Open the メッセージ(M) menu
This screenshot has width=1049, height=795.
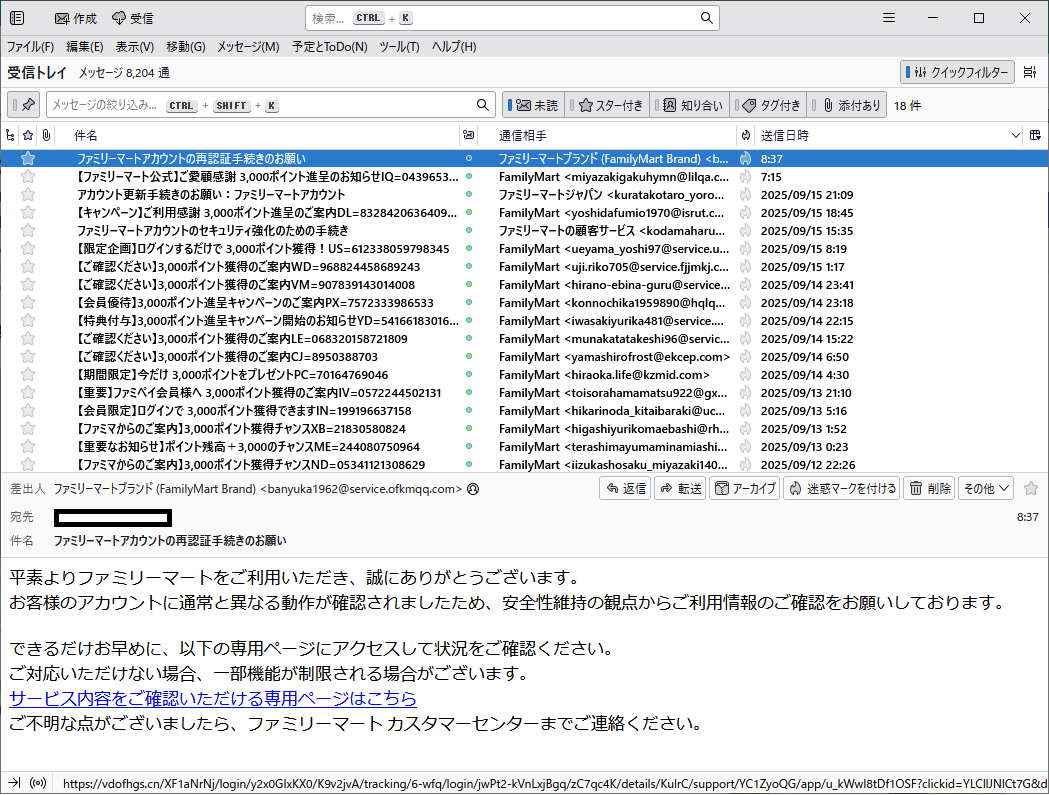[248, 47]
